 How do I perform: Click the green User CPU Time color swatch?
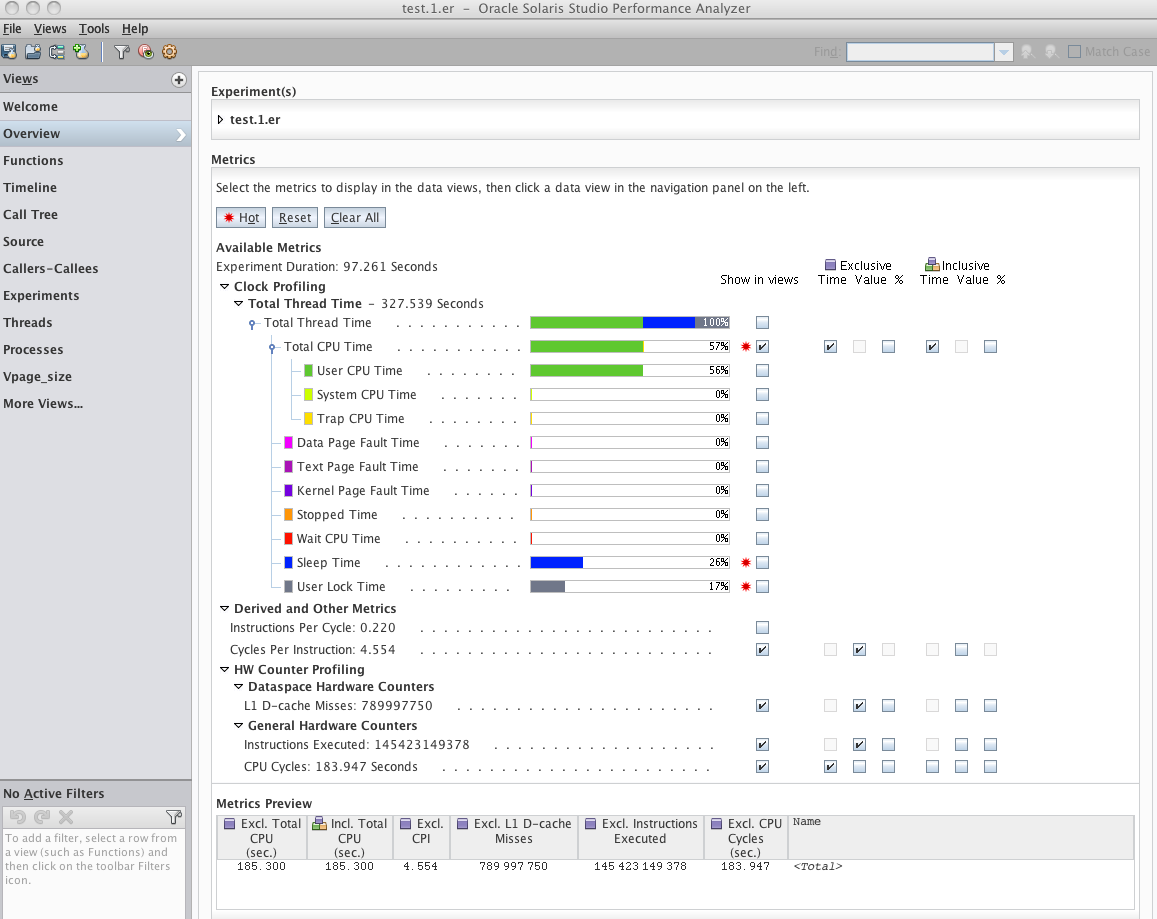pos(308,371)
